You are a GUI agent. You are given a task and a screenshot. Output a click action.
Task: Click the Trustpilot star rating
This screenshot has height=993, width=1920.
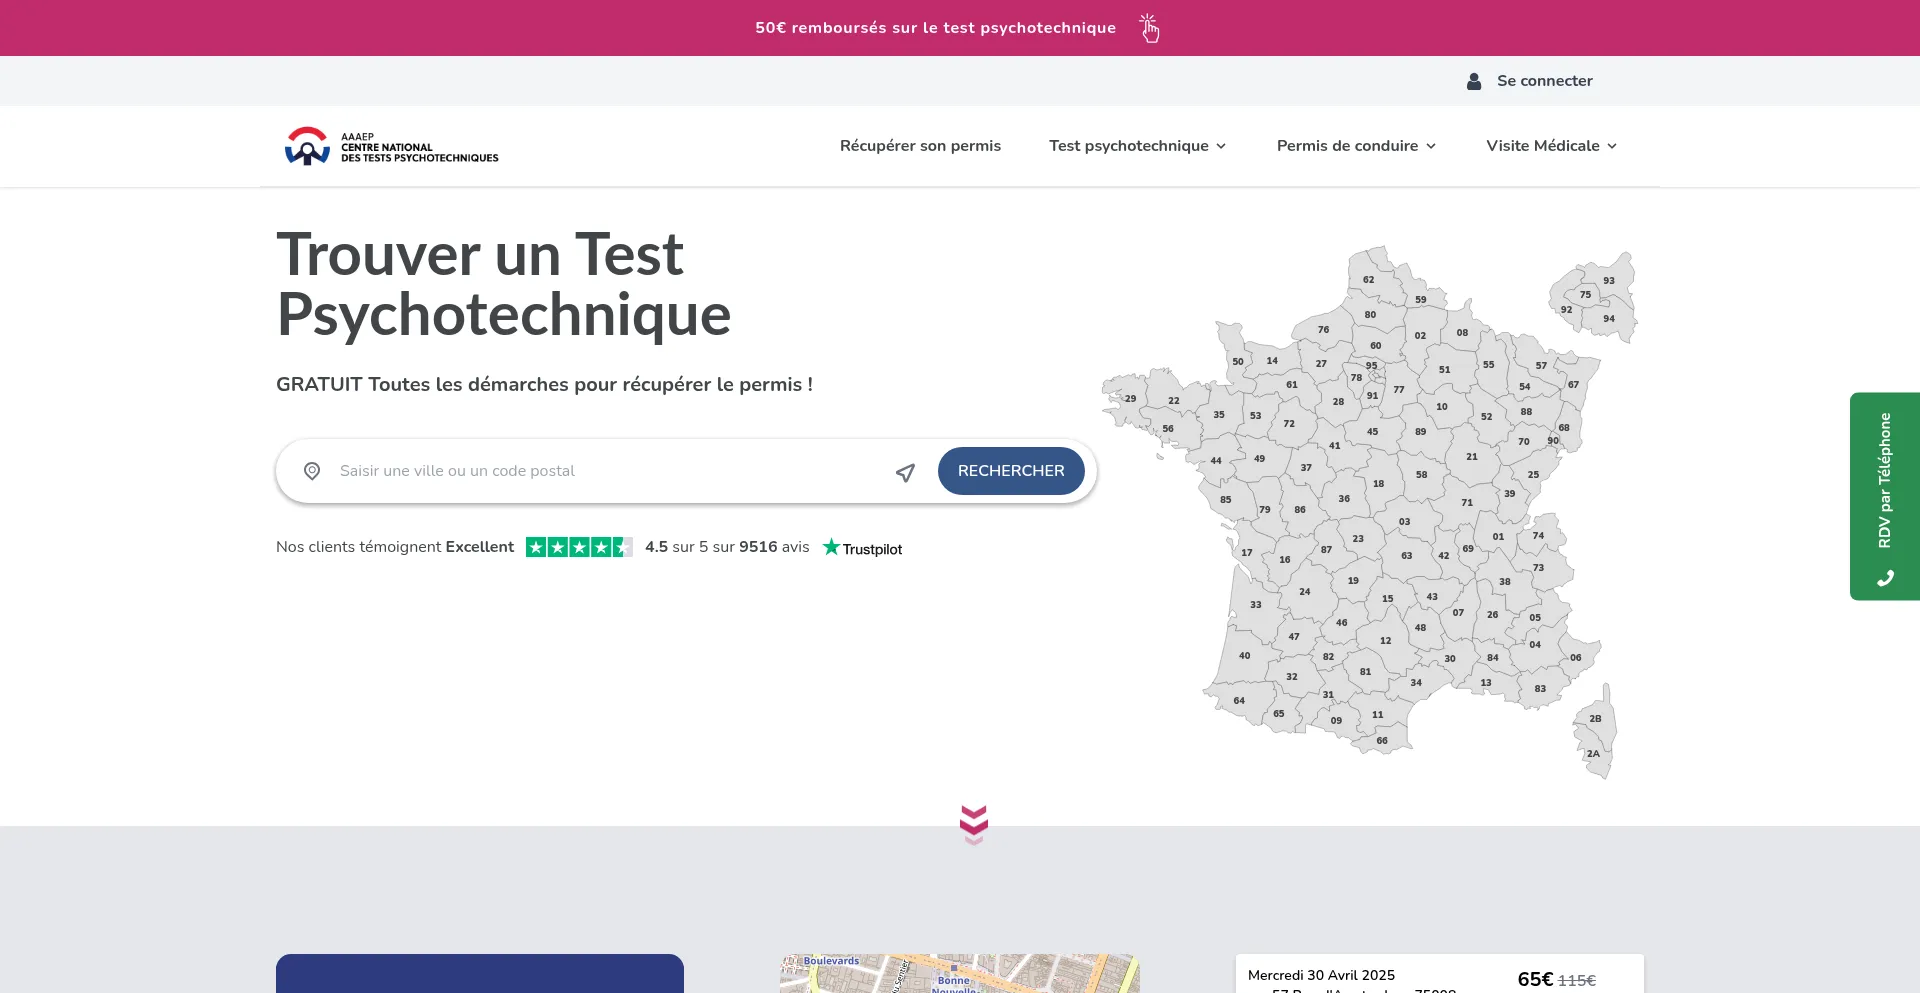pos(579,547)
